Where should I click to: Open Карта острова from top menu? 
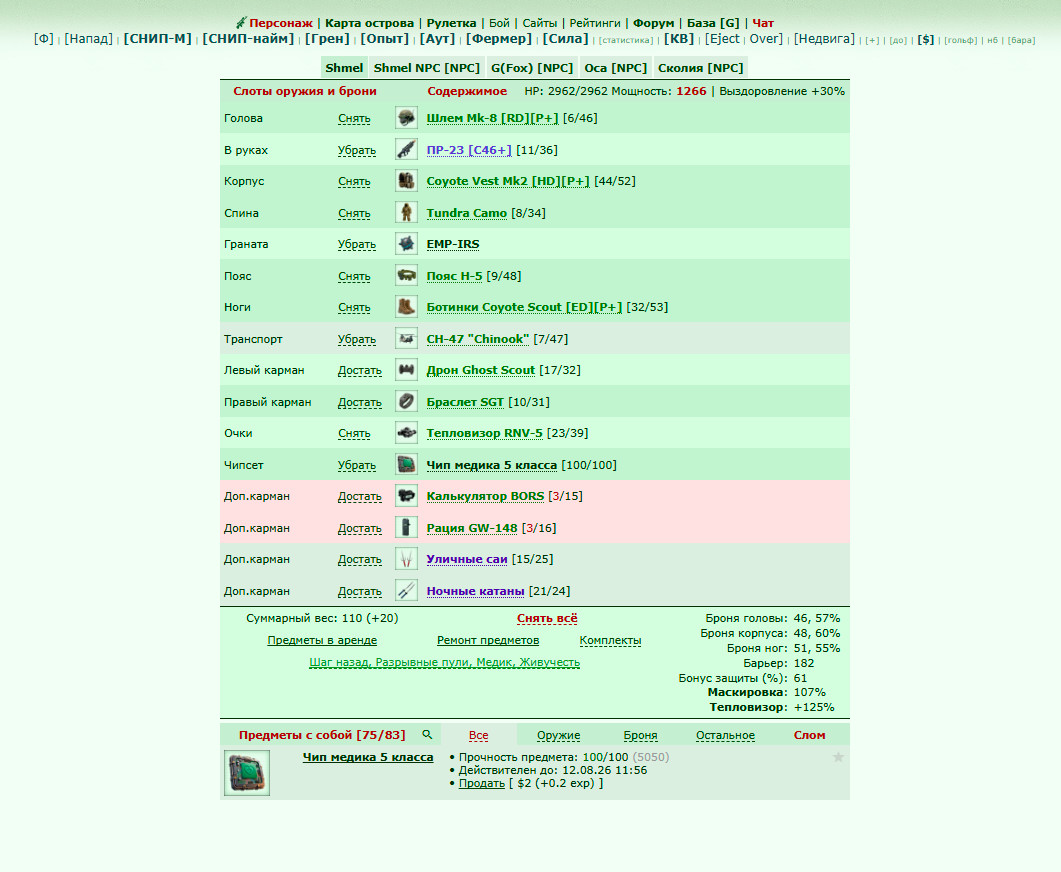click(369, 23)
